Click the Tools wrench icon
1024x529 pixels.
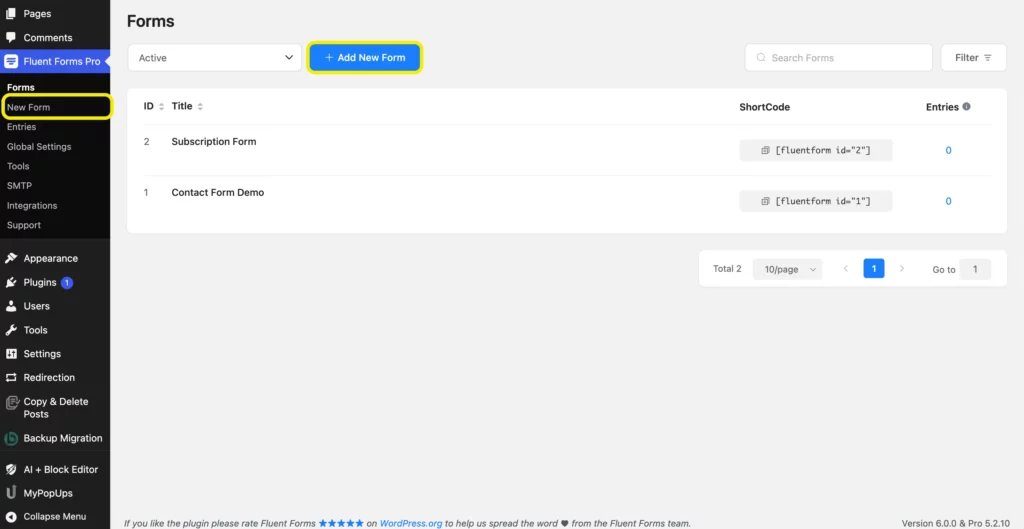click(x=11, y=330)
